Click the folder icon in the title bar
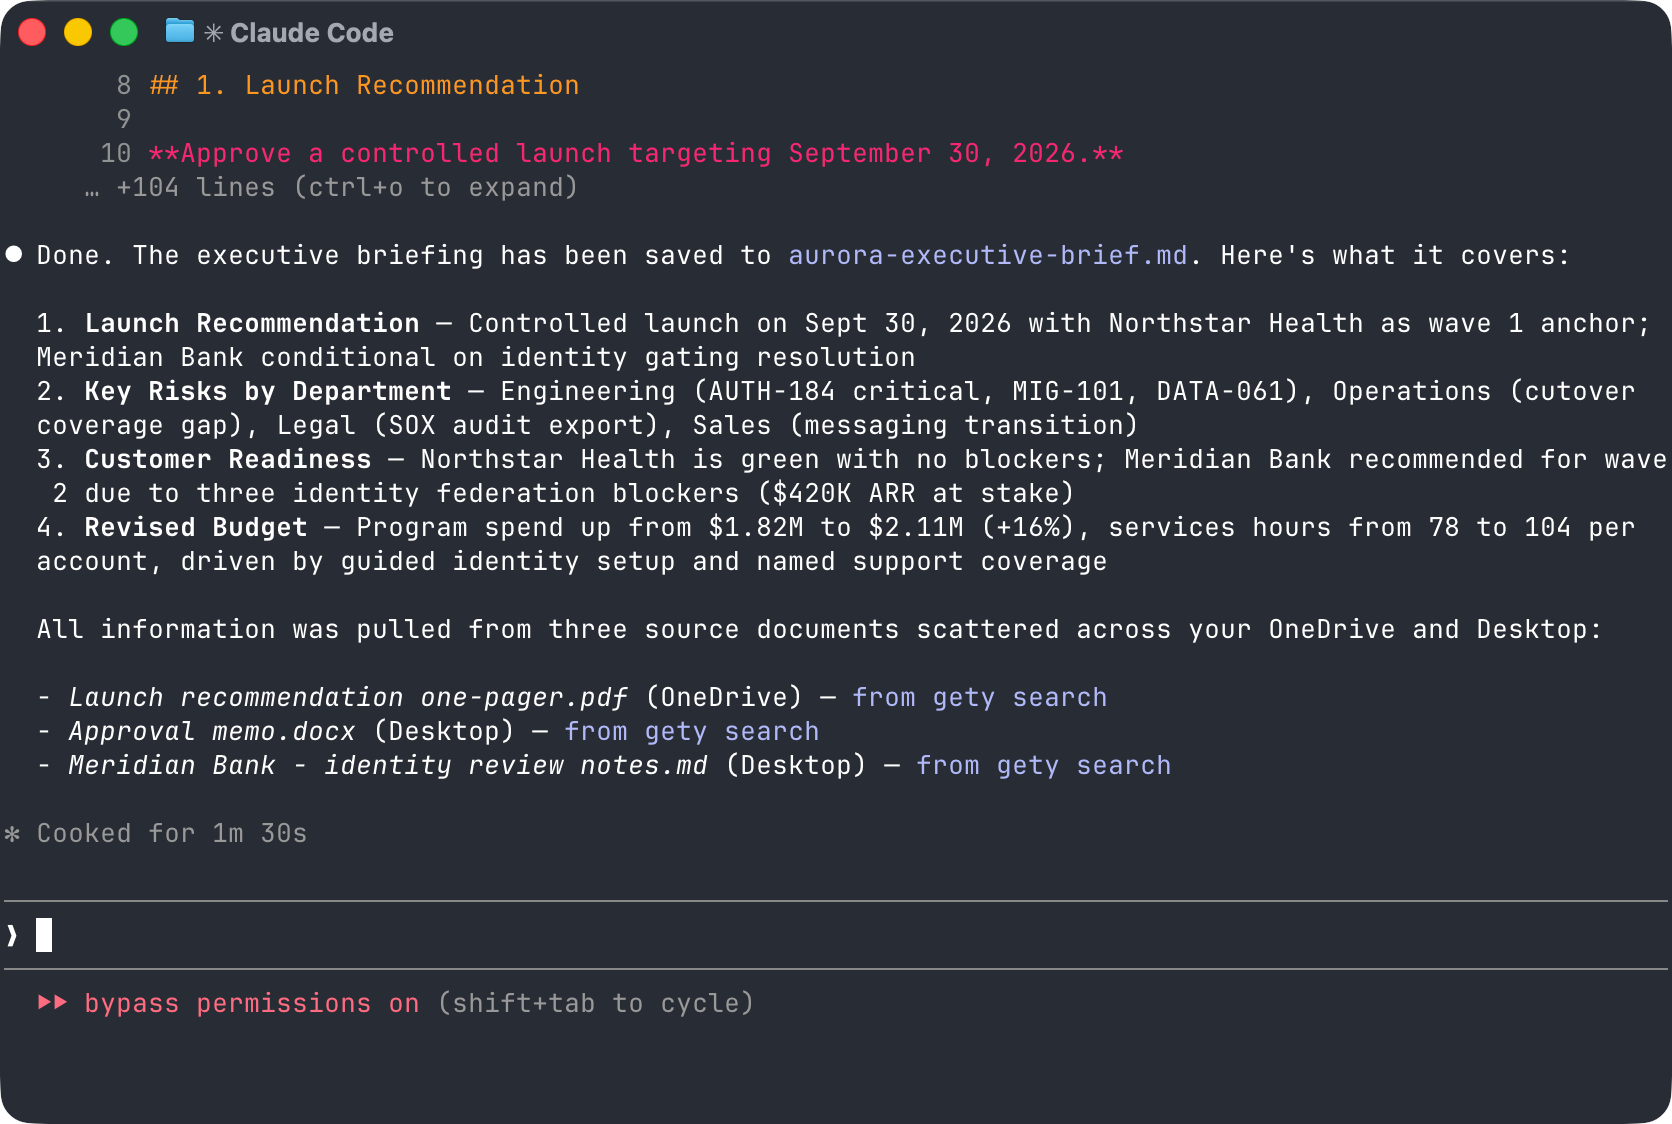Viewport: 1672px width, 1124px height. click(178, 31)
